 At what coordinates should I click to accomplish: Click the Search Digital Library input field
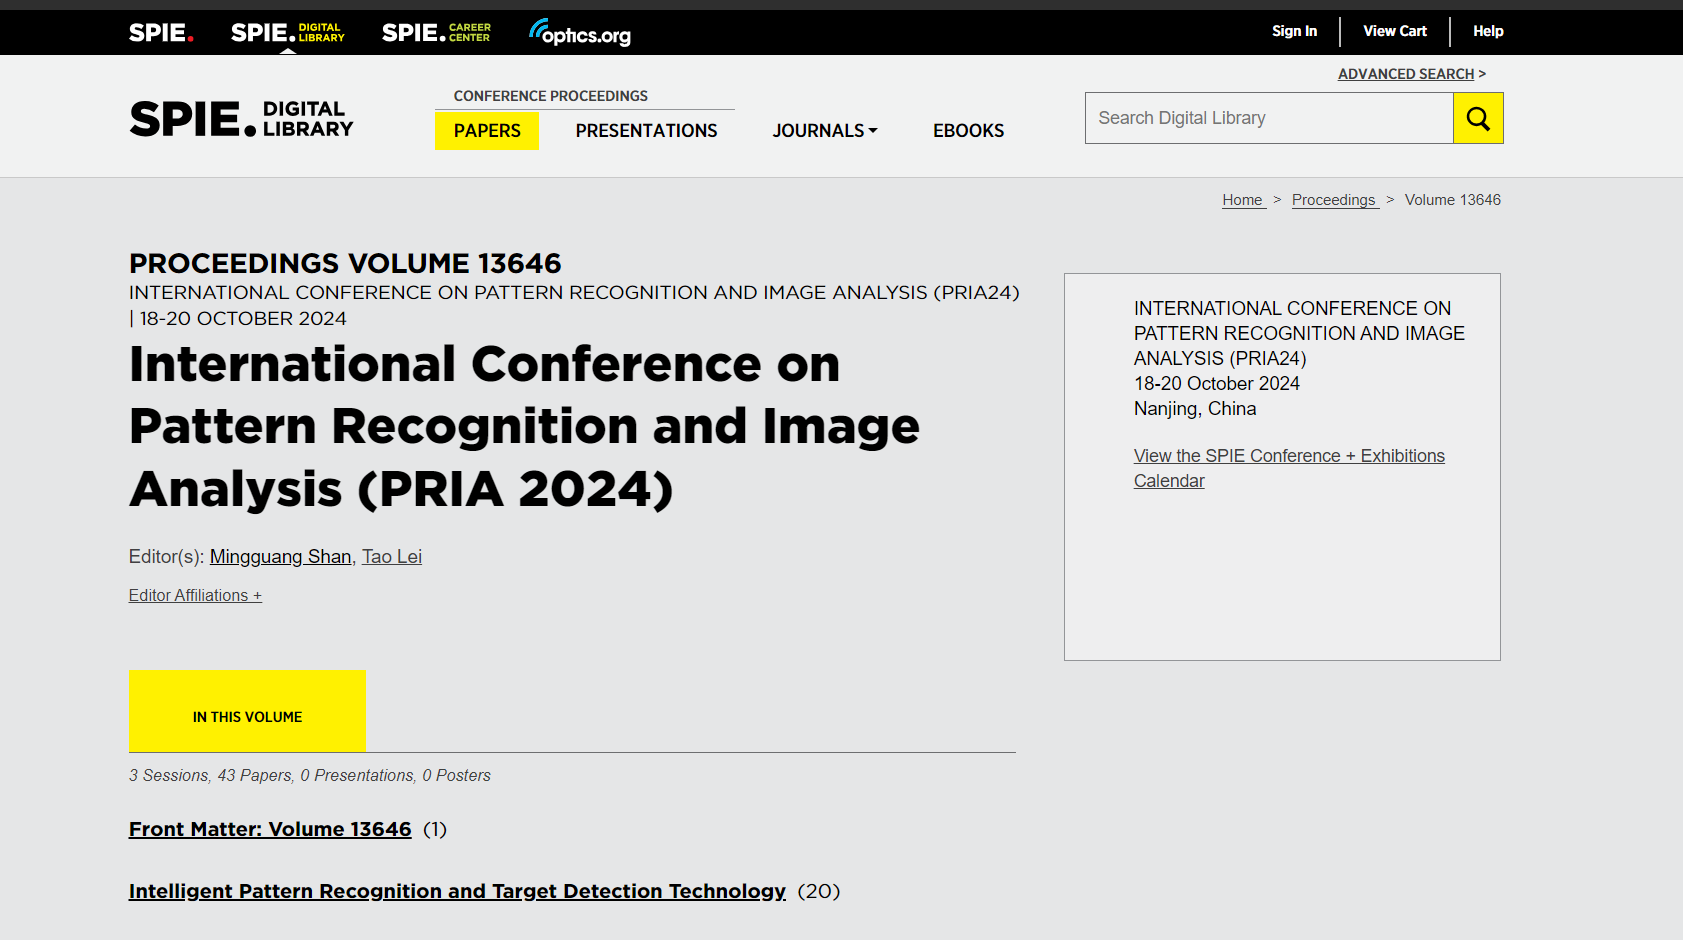(x=1269, y=118)
